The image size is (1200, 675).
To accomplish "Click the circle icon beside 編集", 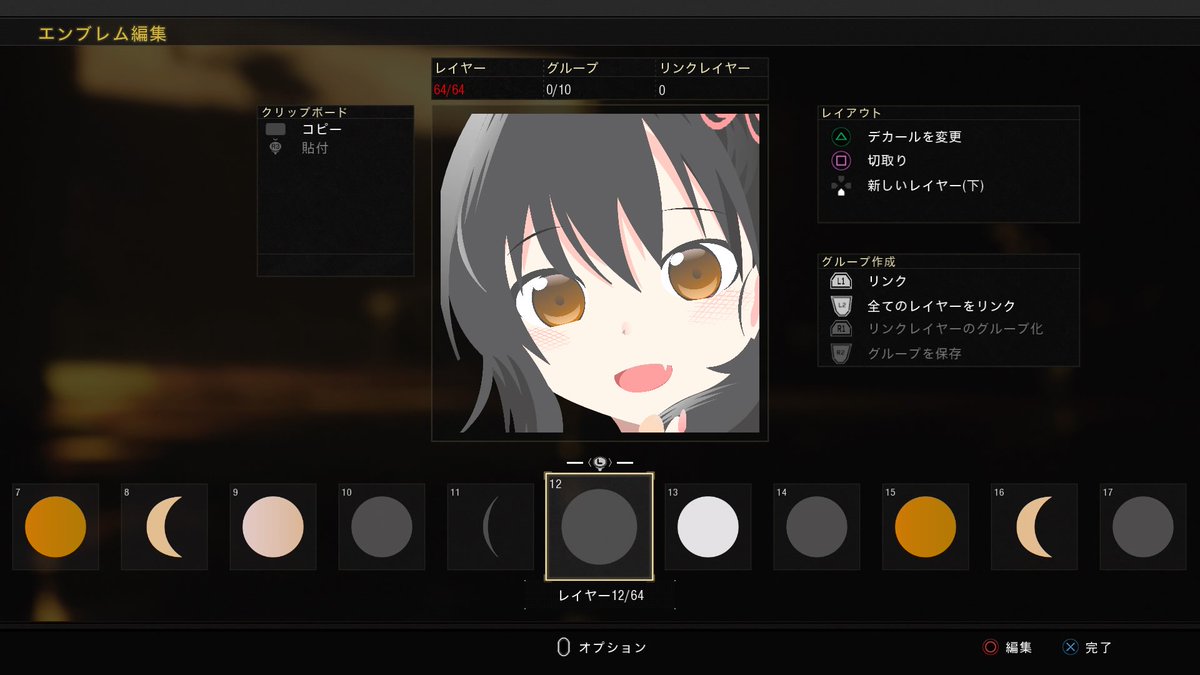I will pos(990,647).
